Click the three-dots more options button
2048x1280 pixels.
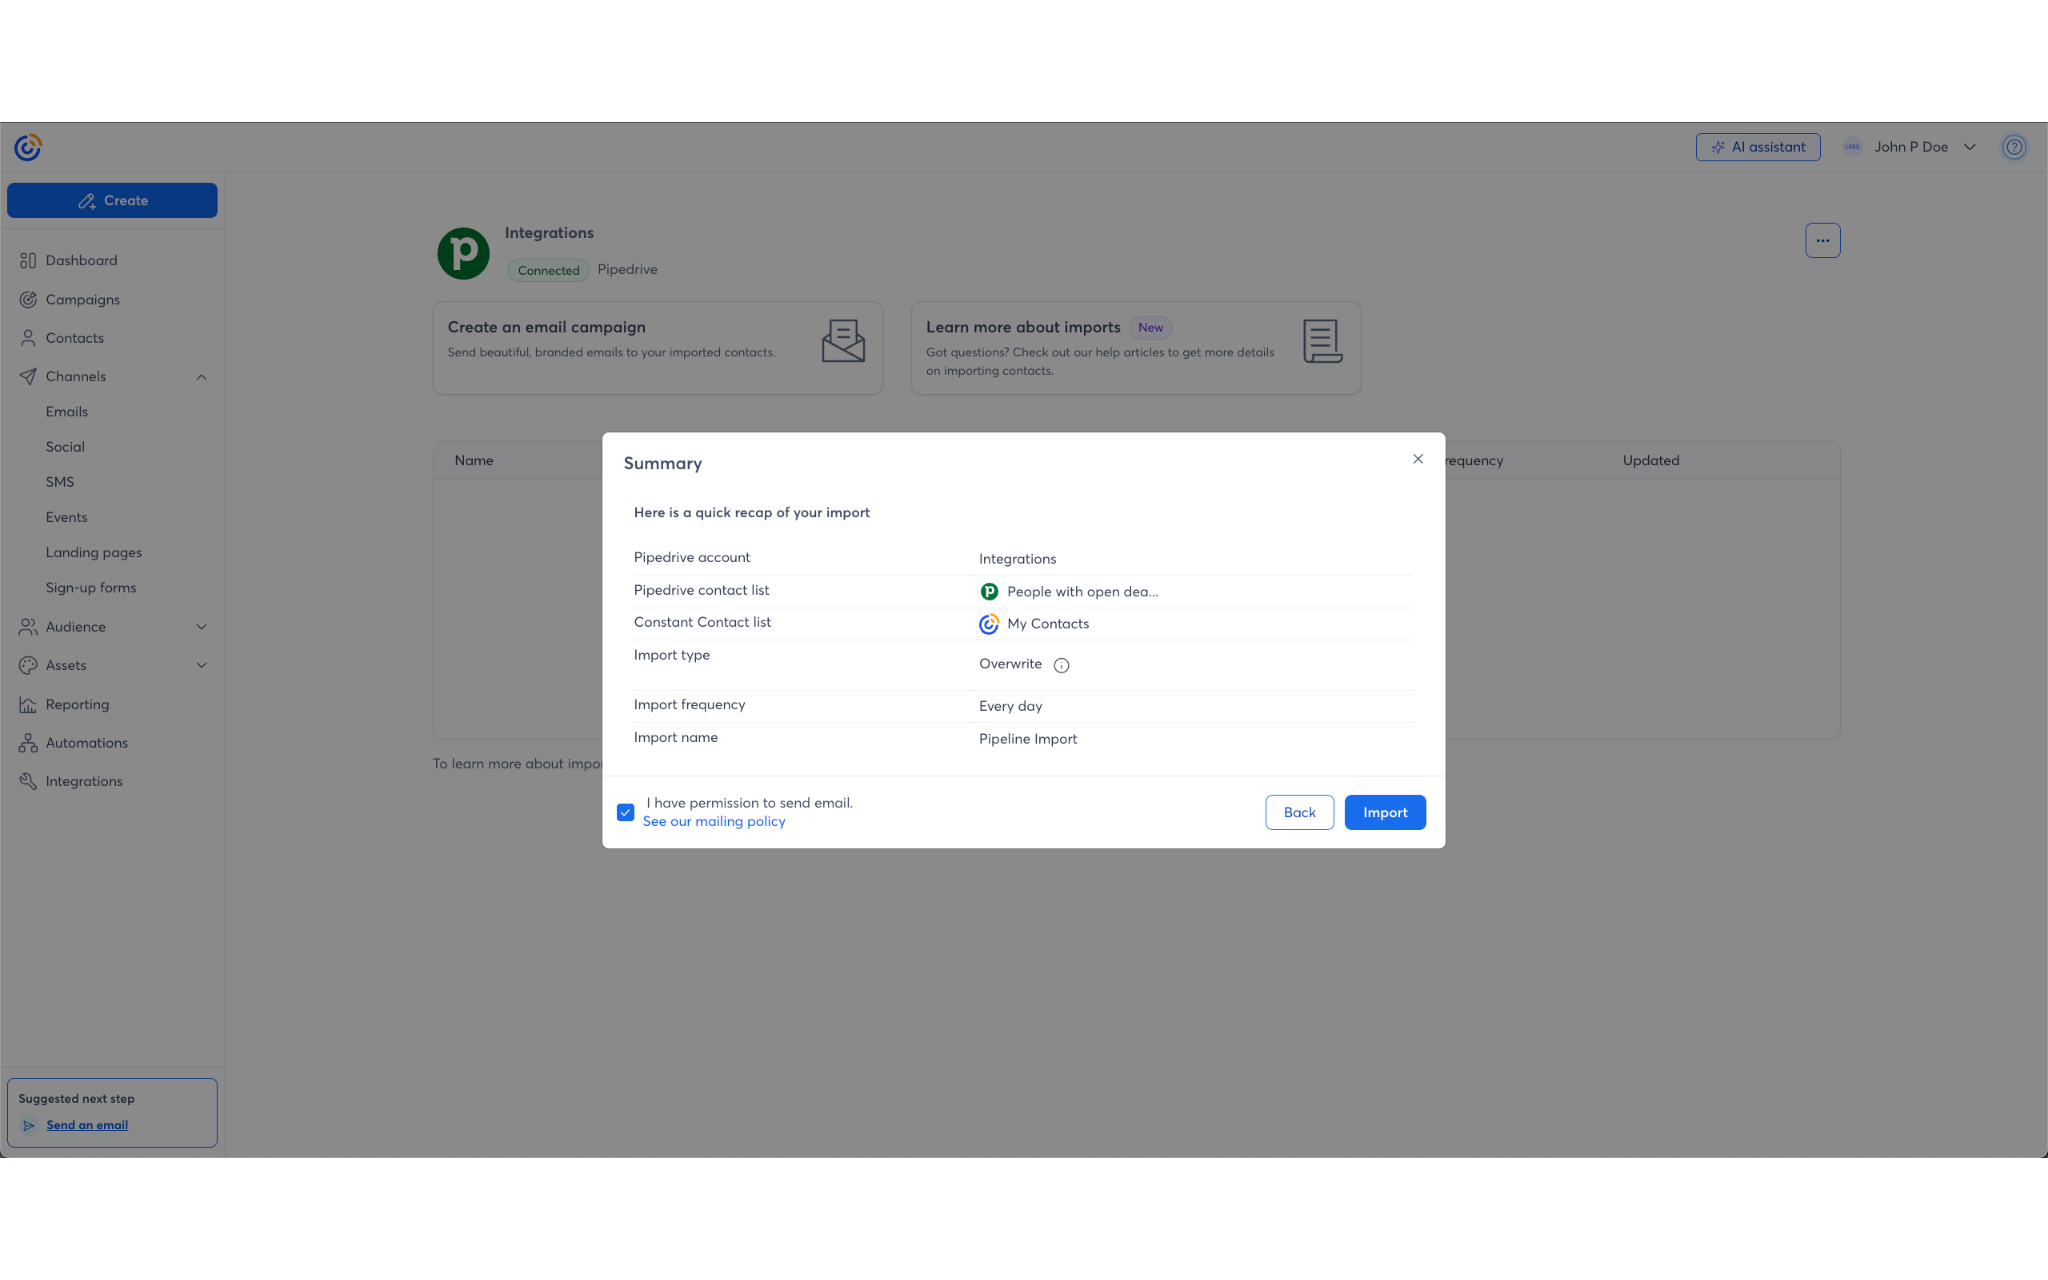1822,240
